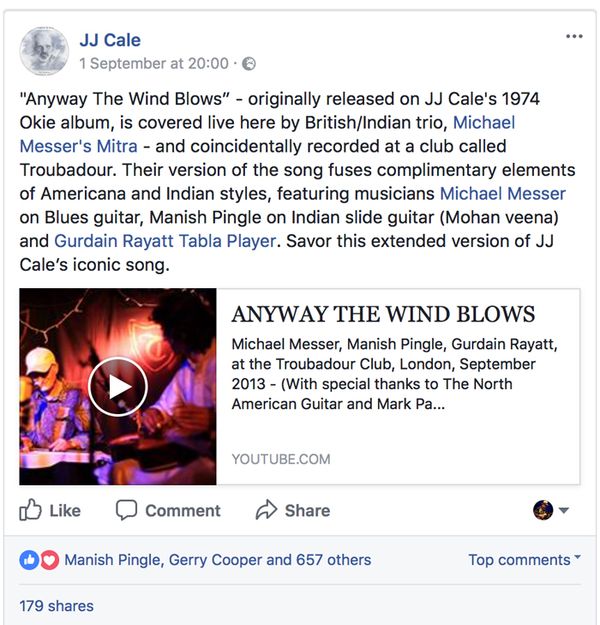Open the 179 shares list
The image size is (600, 625).
(x=57, y=606)
